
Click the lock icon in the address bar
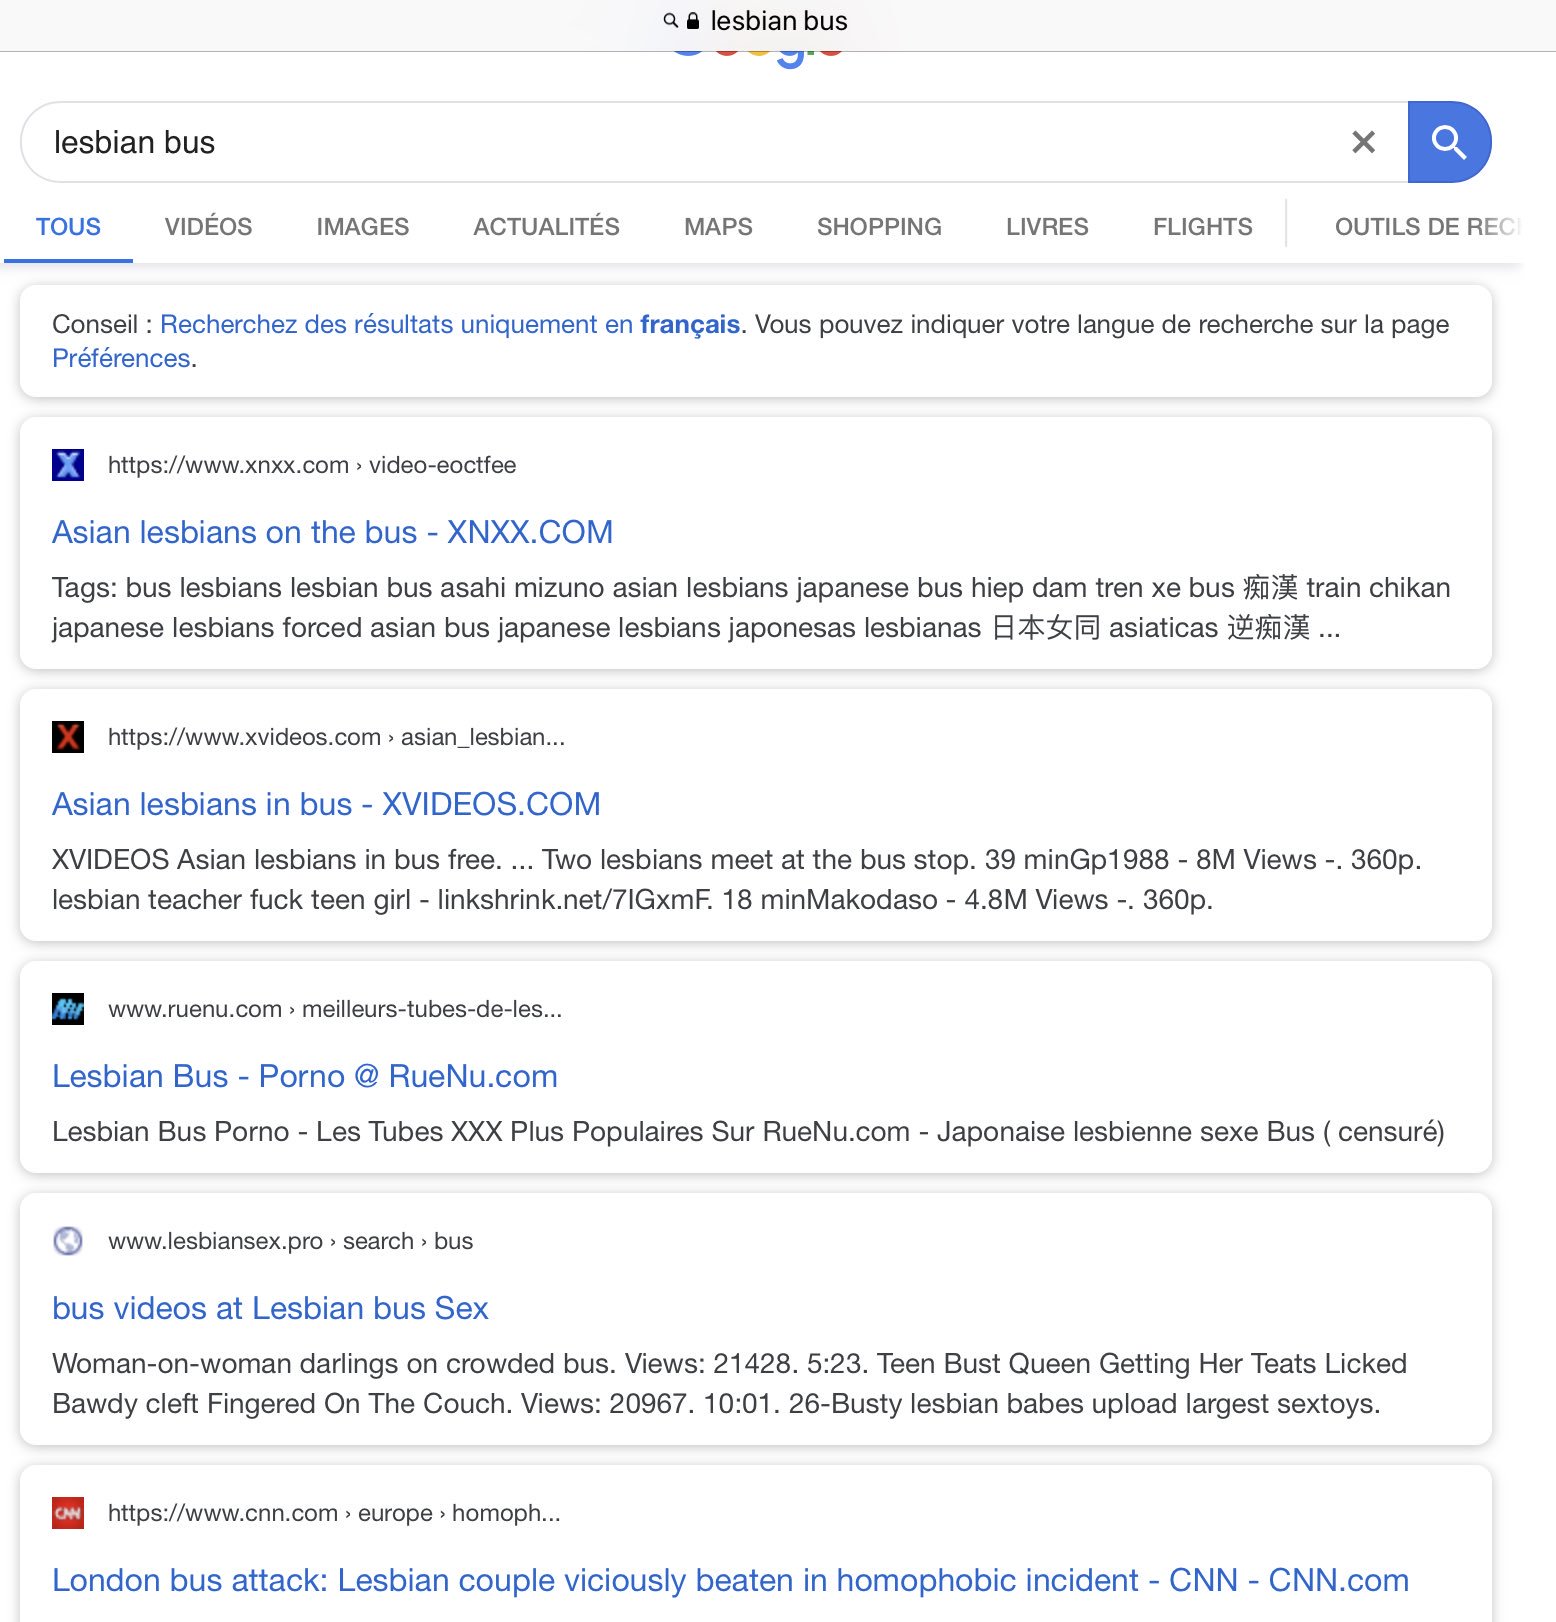pos(693,21)
